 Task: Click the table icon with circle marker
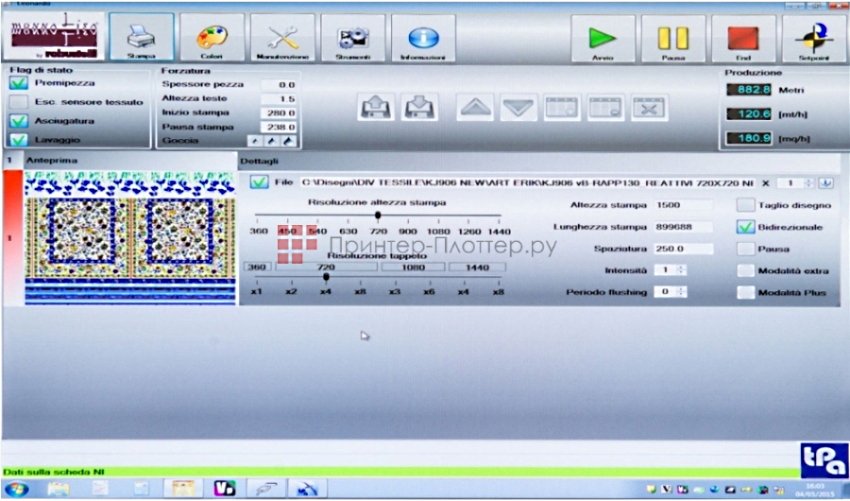606,107
